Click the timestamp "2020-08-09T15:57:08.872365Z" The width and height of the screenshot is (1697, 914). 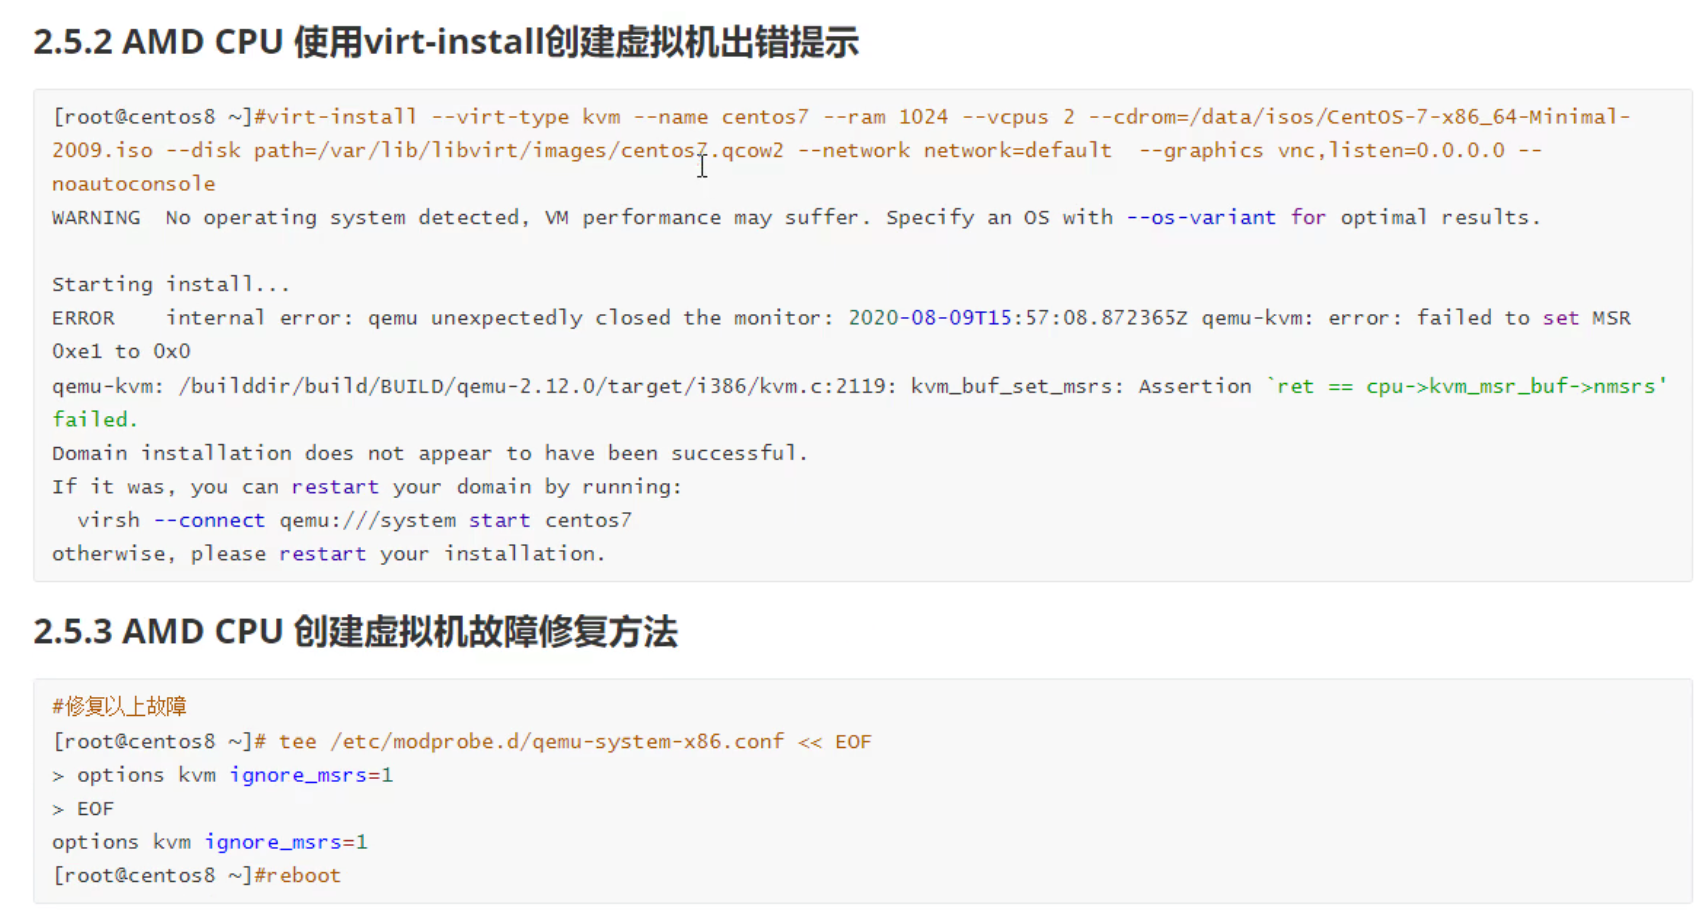pyautogui.click(x=1017, y=318)
